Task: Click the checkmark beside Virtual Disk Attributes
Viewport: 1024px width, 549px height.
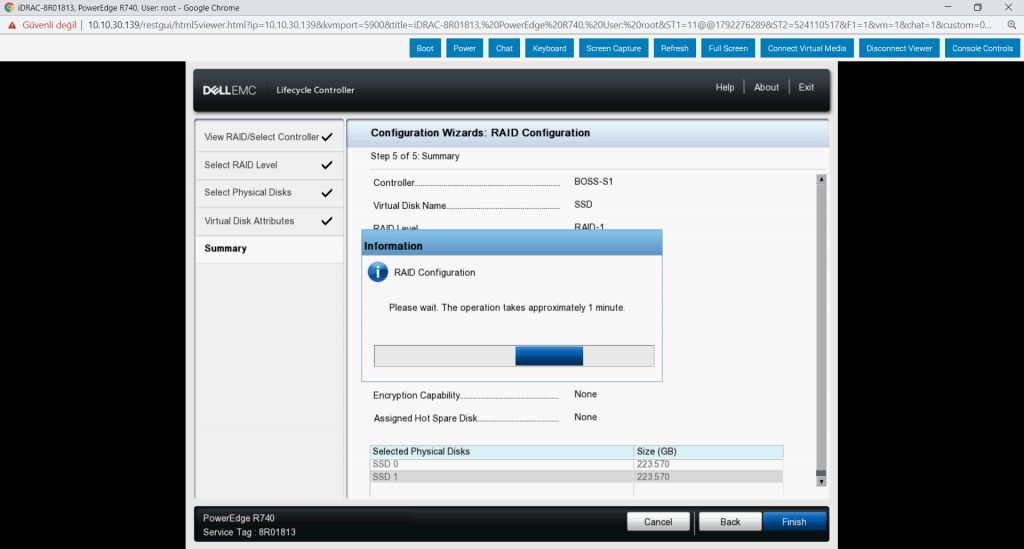Action: [326, 221]
